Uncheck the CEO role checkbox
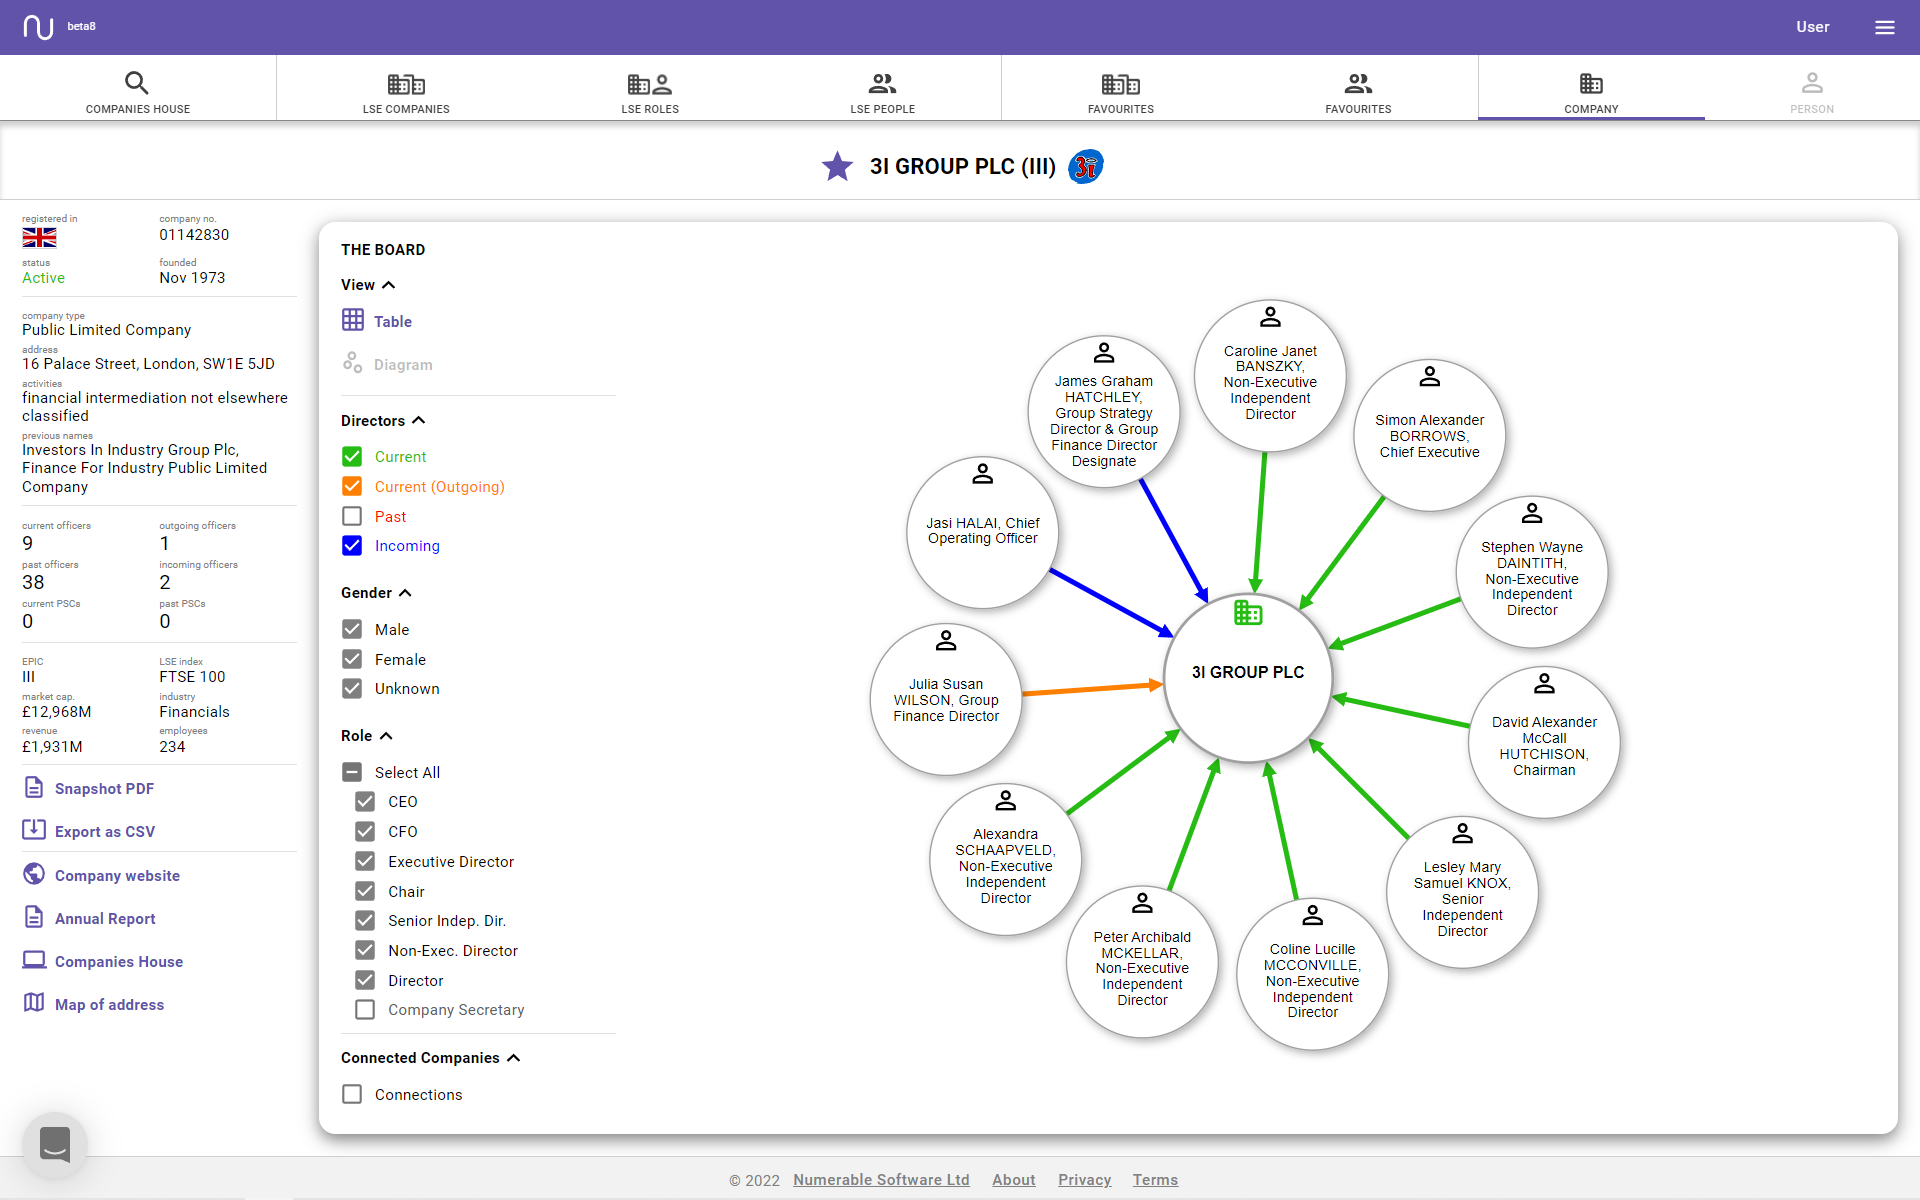The width and height of the screenshot is (1920, 1200). pyautogui.click(x=365, y=802)
